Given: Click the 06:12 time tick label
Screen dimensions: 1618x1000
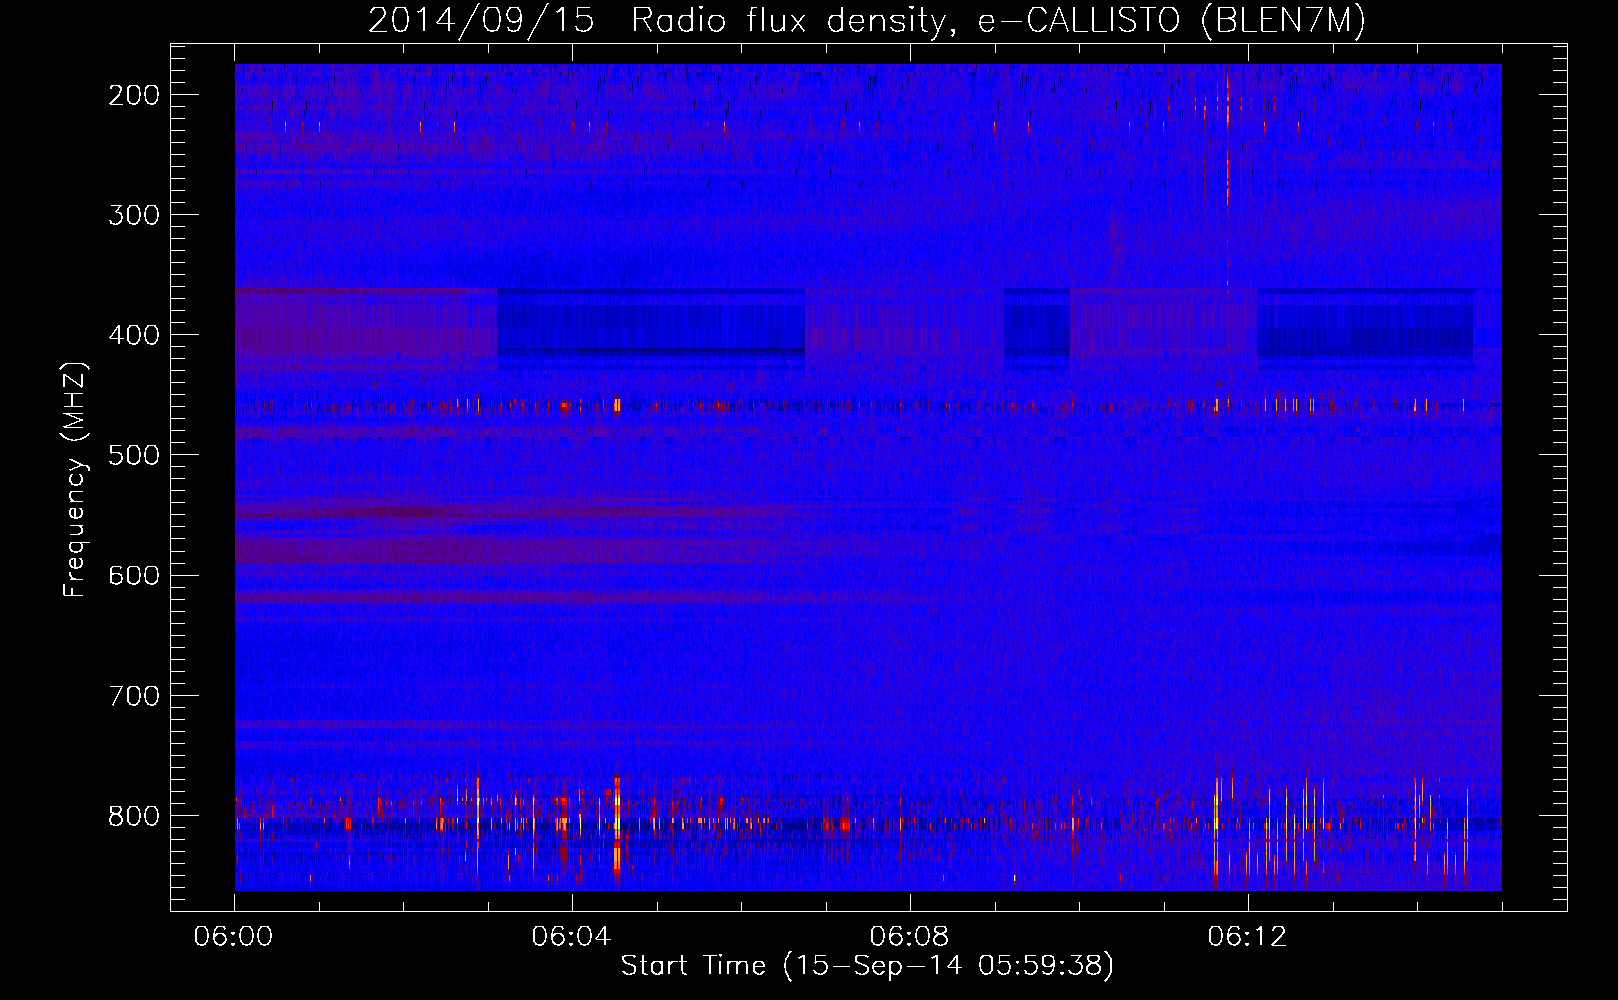Looking at the screenshot, I should [x=1248, y=937].
